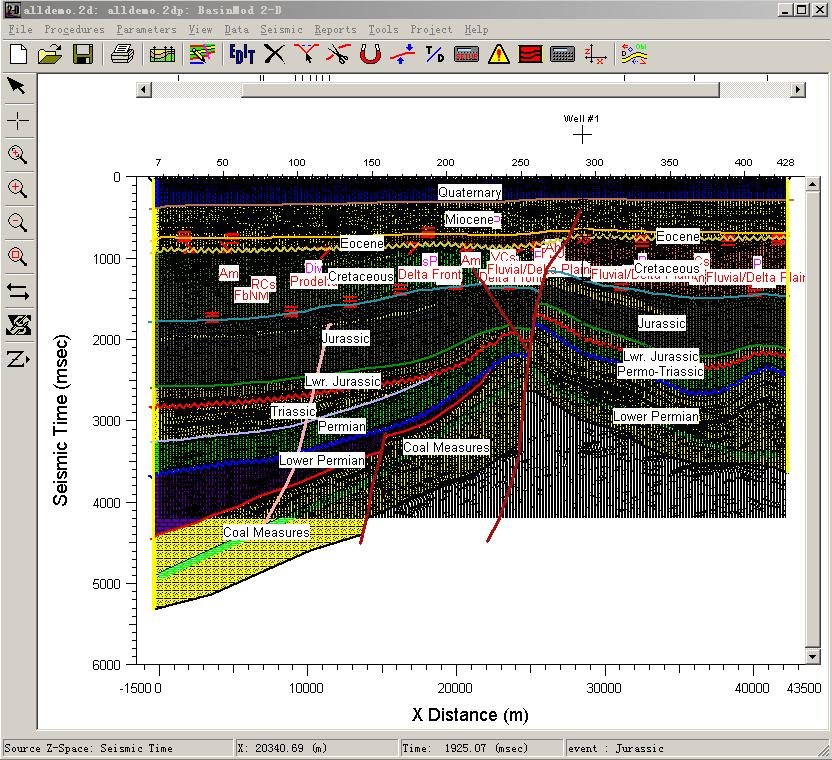The width and height of the screenshot is (832, 760).
Task: Click the Well #1 cross marker
Action: (582, 135)
